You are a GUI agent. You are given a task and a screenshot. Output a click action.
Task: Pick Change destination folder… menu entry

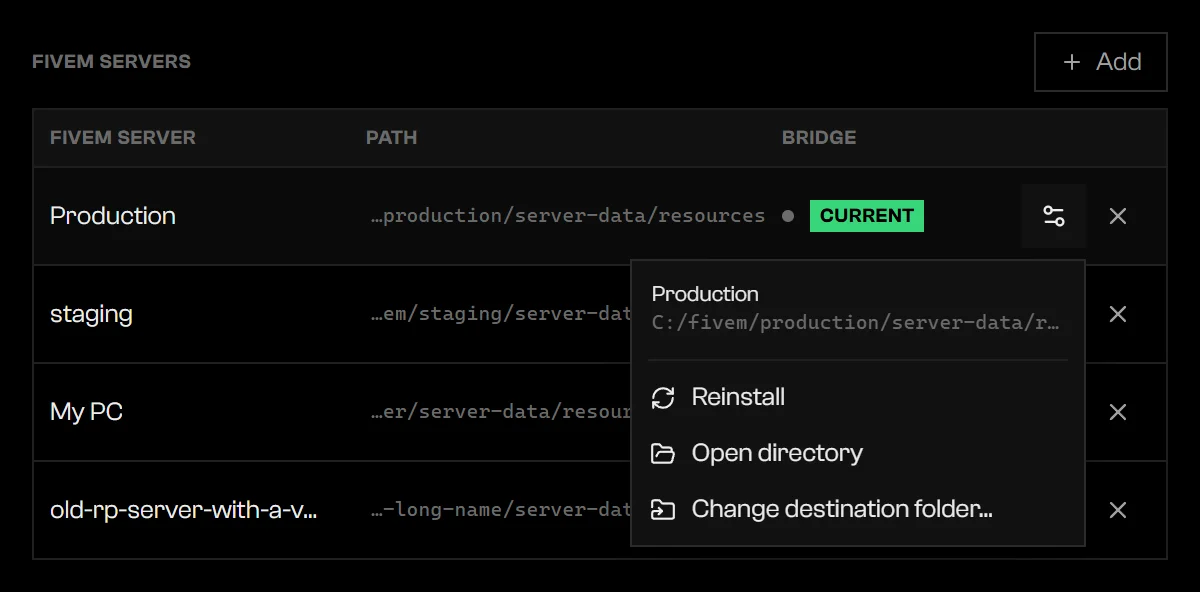coord(858,509)
